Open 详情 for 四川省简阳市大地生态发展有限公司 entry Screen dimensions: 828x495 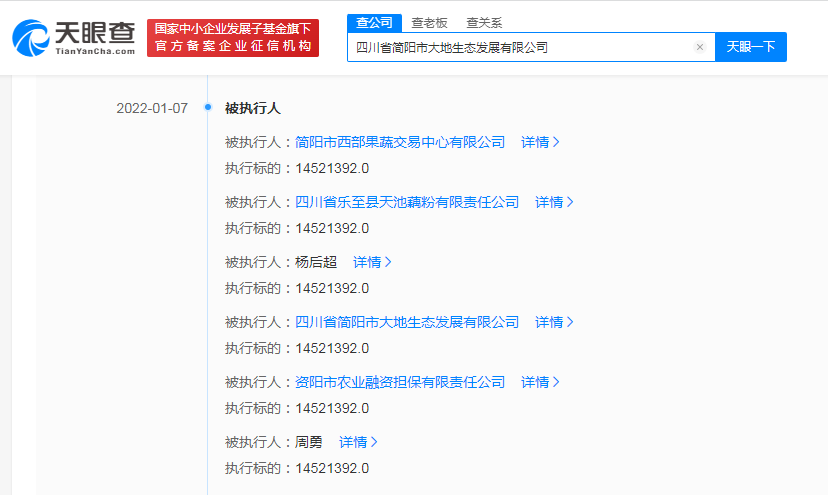(554, 322)
